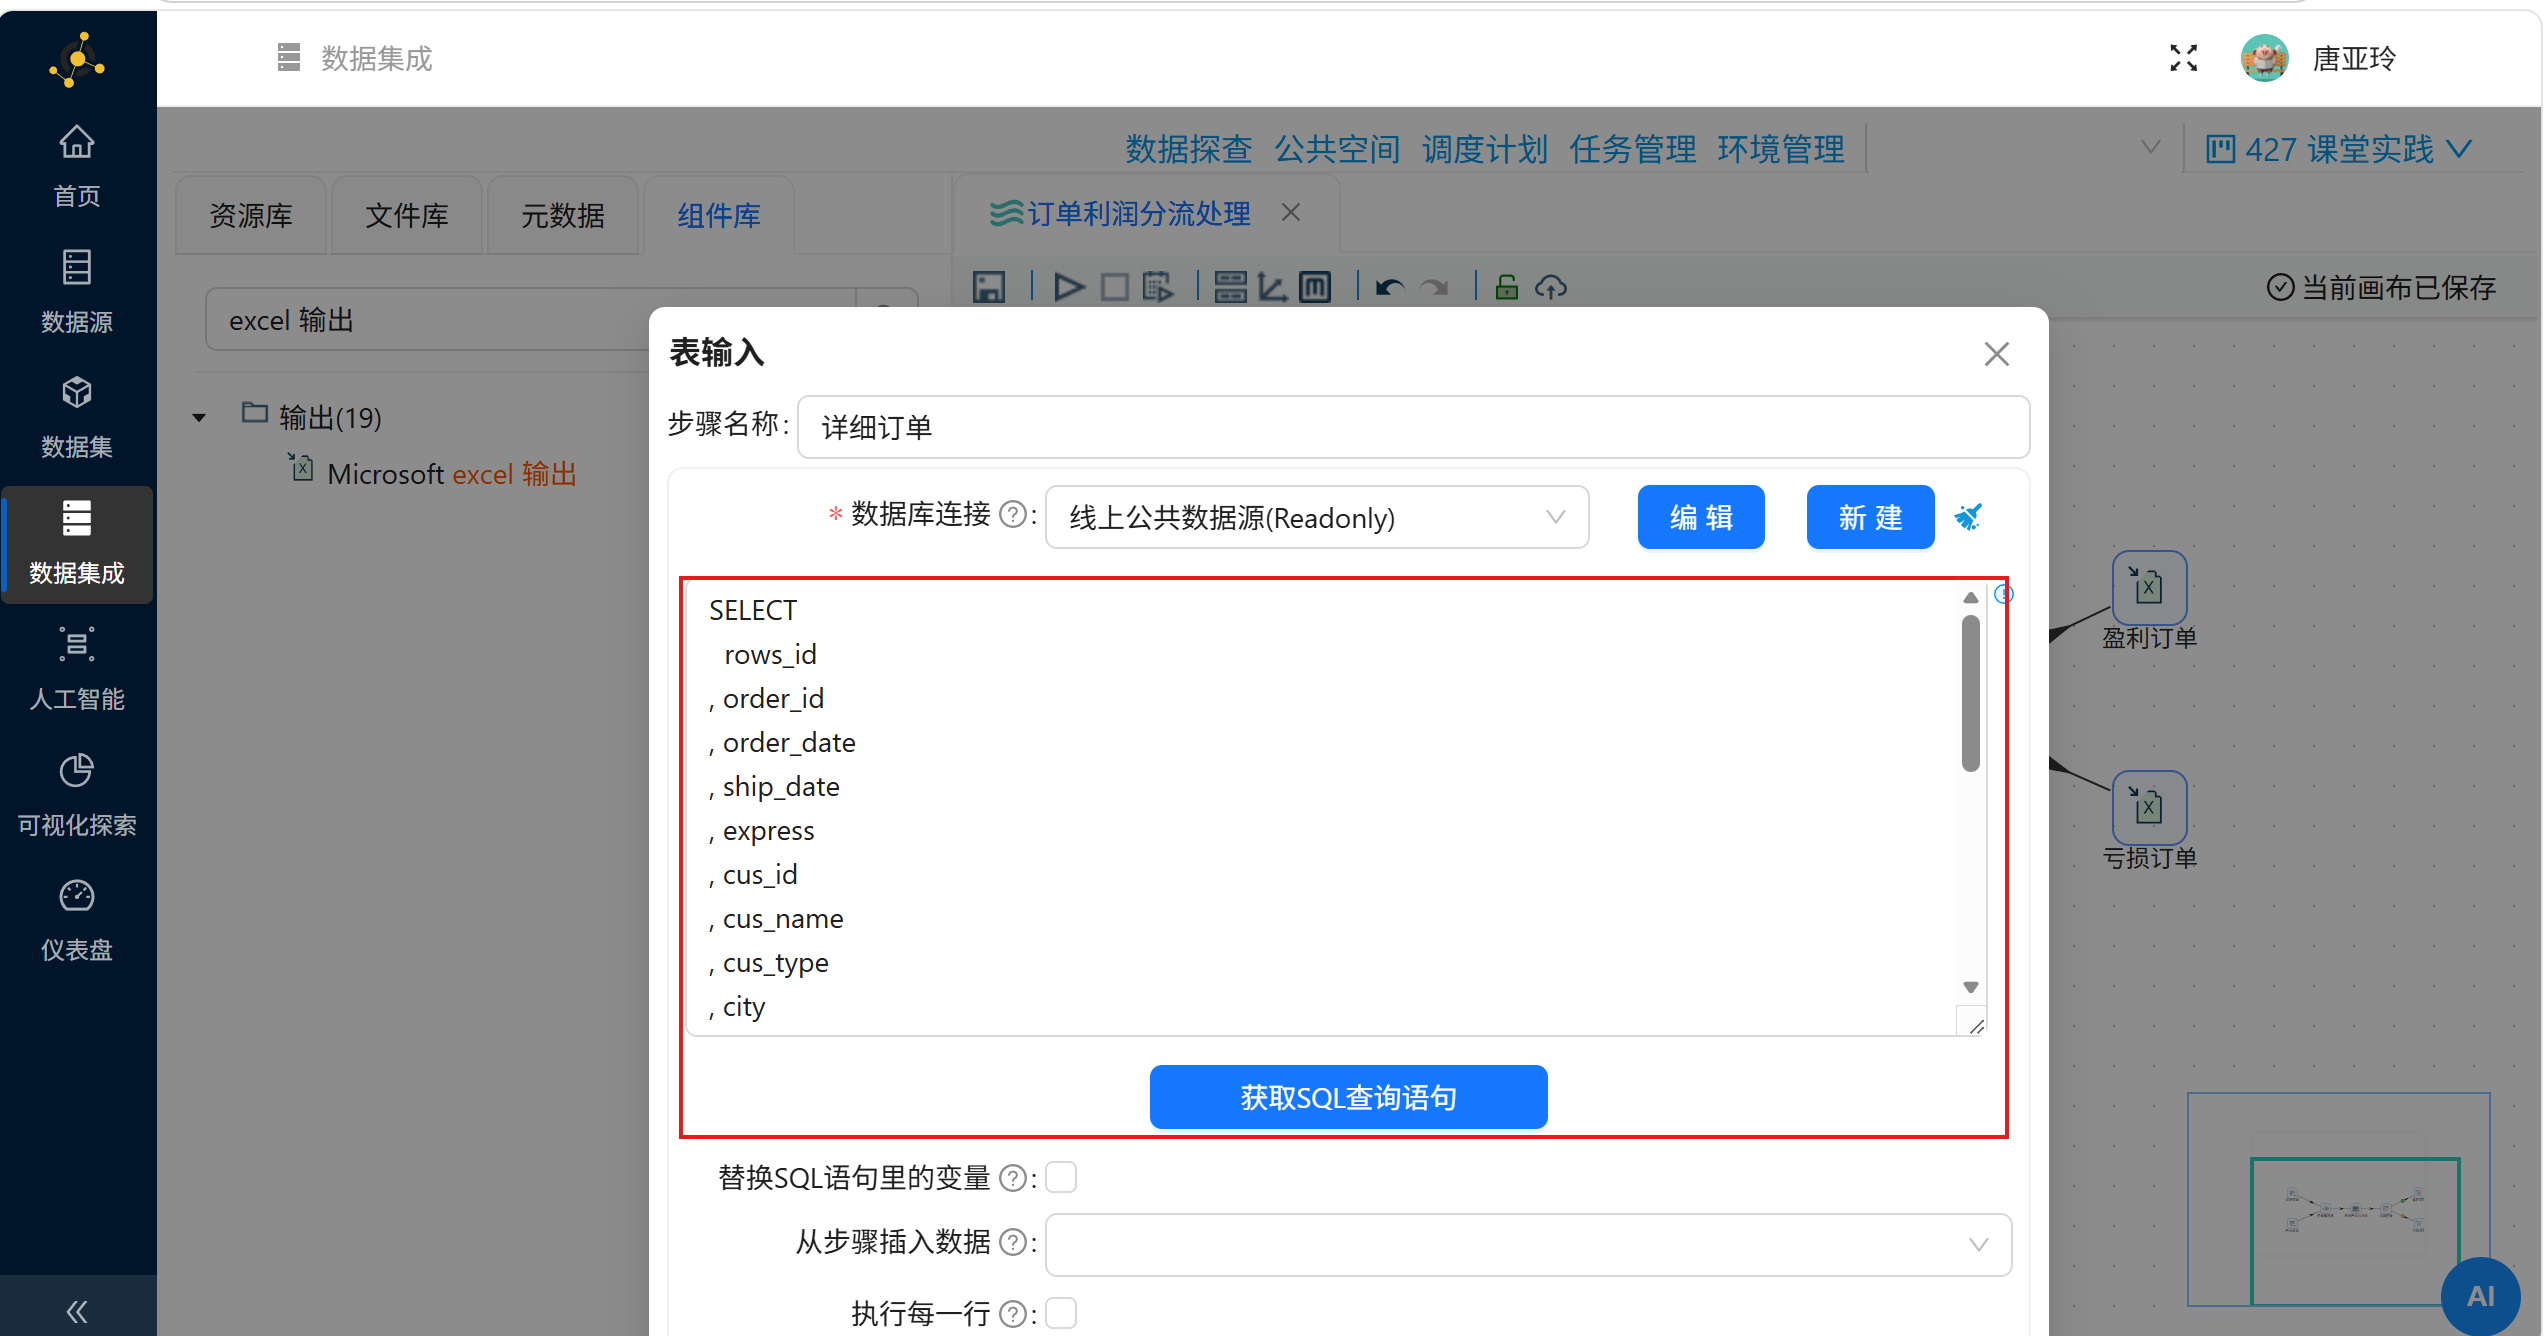
Task: Open the 调度计划 menu item
Action: (x=1484, y=149)
